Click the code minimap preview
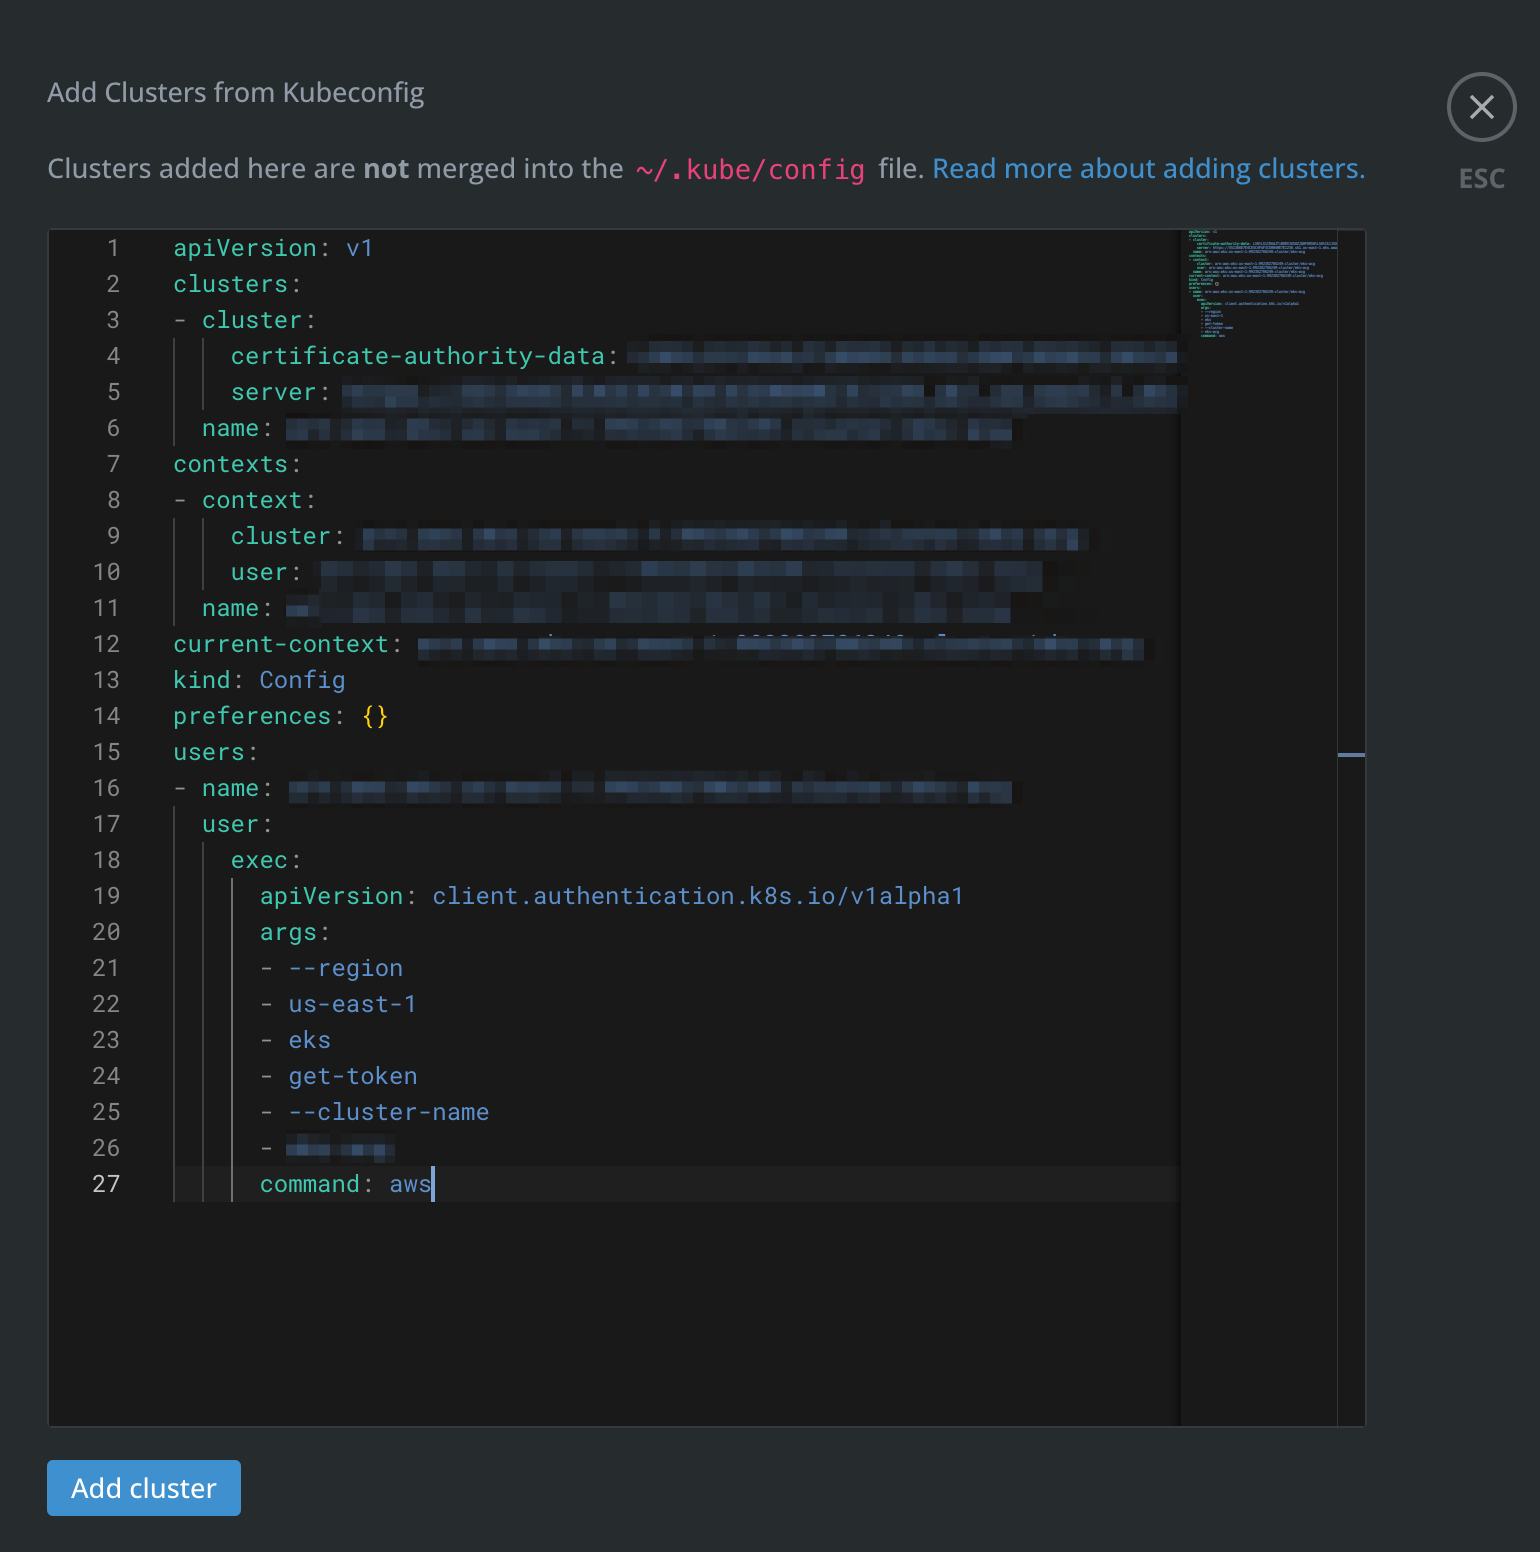 (x=1260, y=285)
